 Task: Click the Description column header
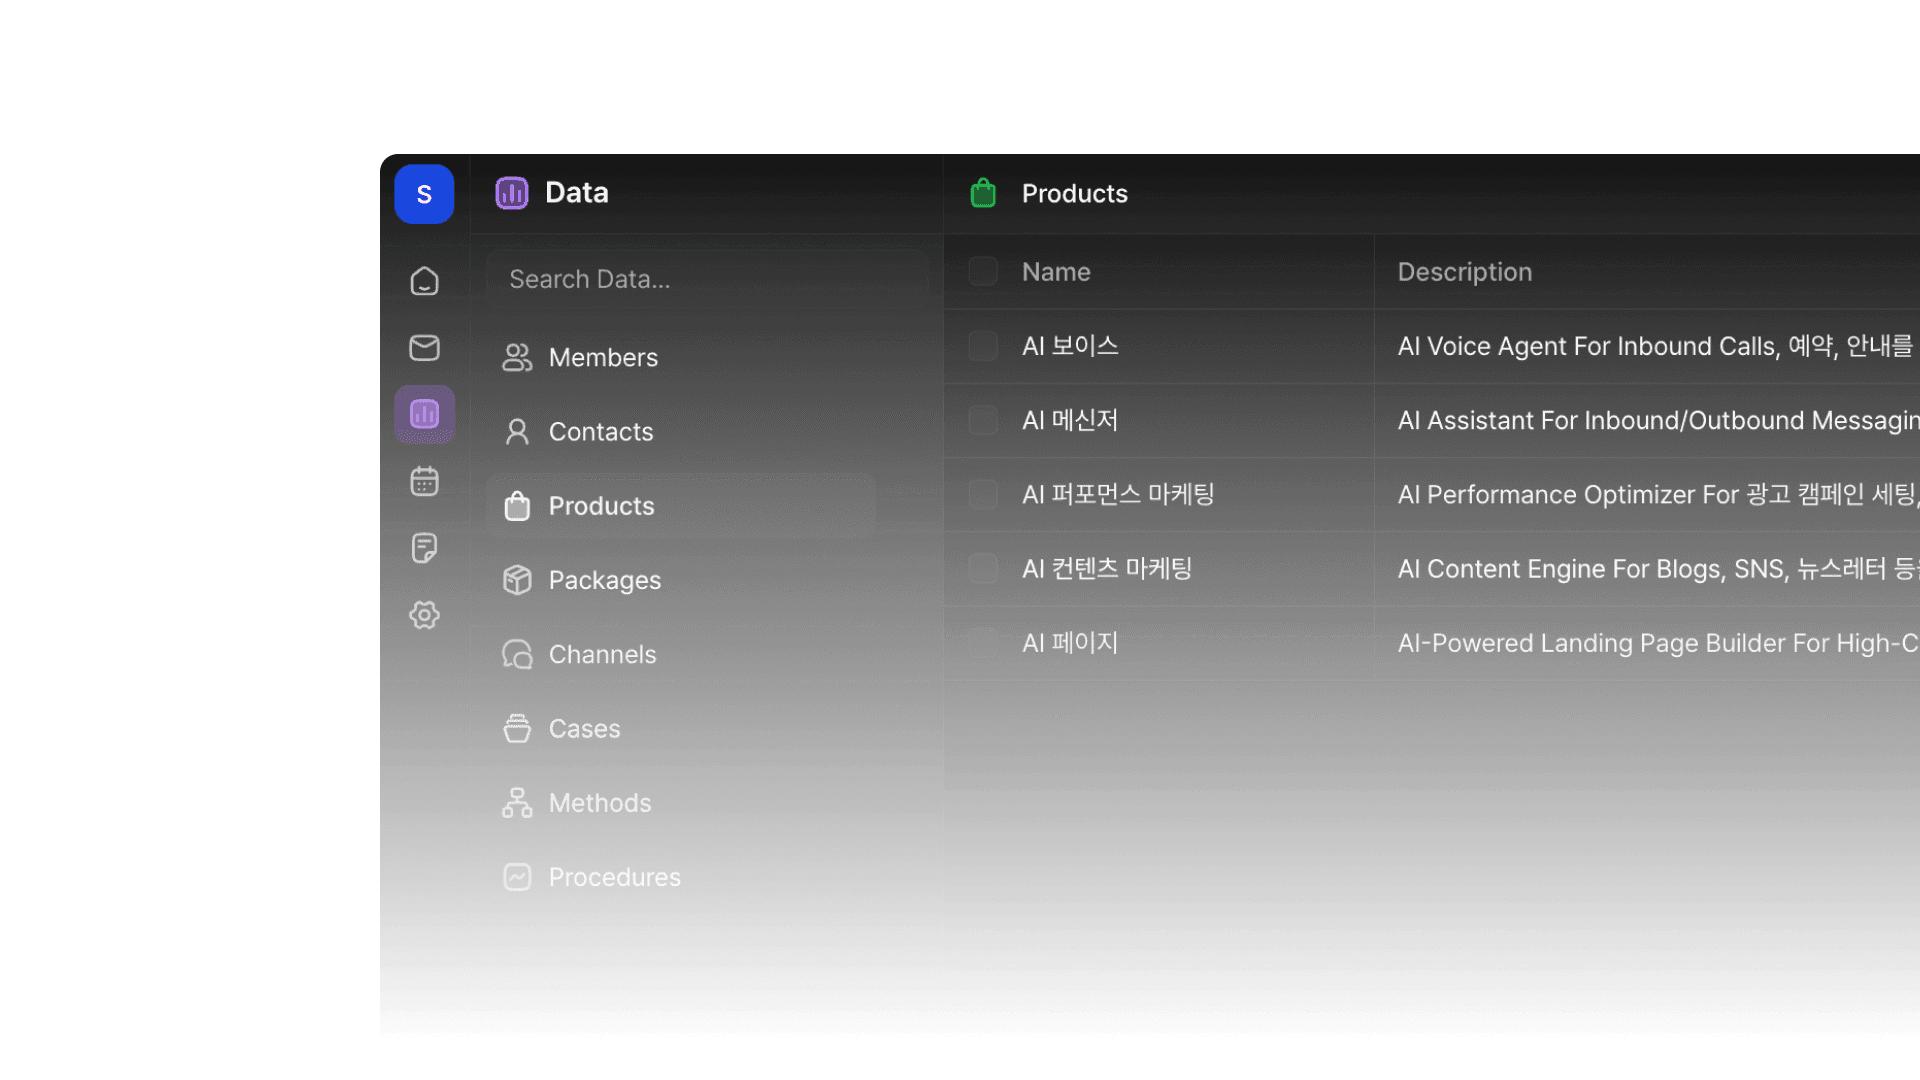click(x=1464, y=272)
